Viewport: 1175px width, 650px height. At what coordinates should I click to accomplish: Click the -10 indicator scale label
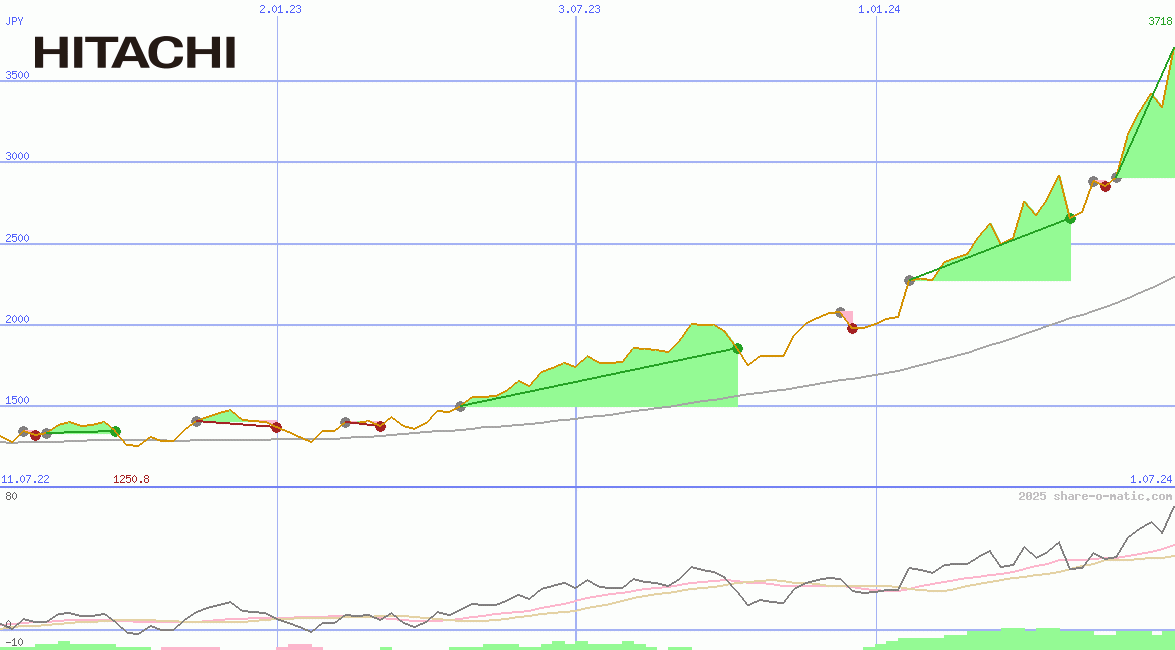pyautogui.click(x=14, y=643)
